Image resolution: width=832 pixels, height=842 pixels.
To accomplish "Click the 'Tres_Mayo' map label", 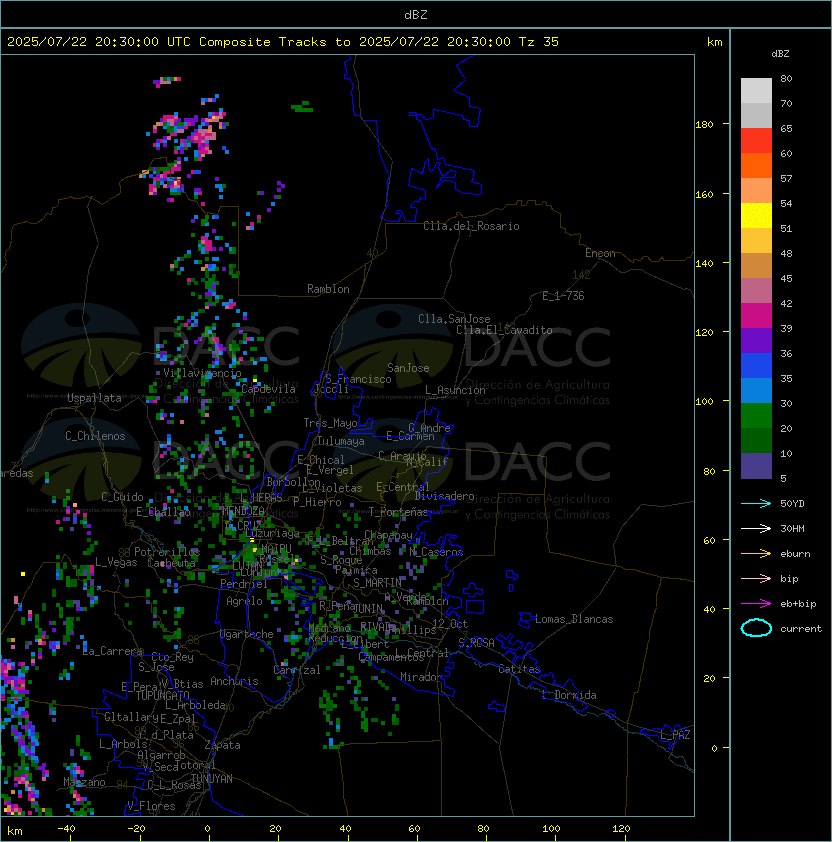I will coord(330,423).
